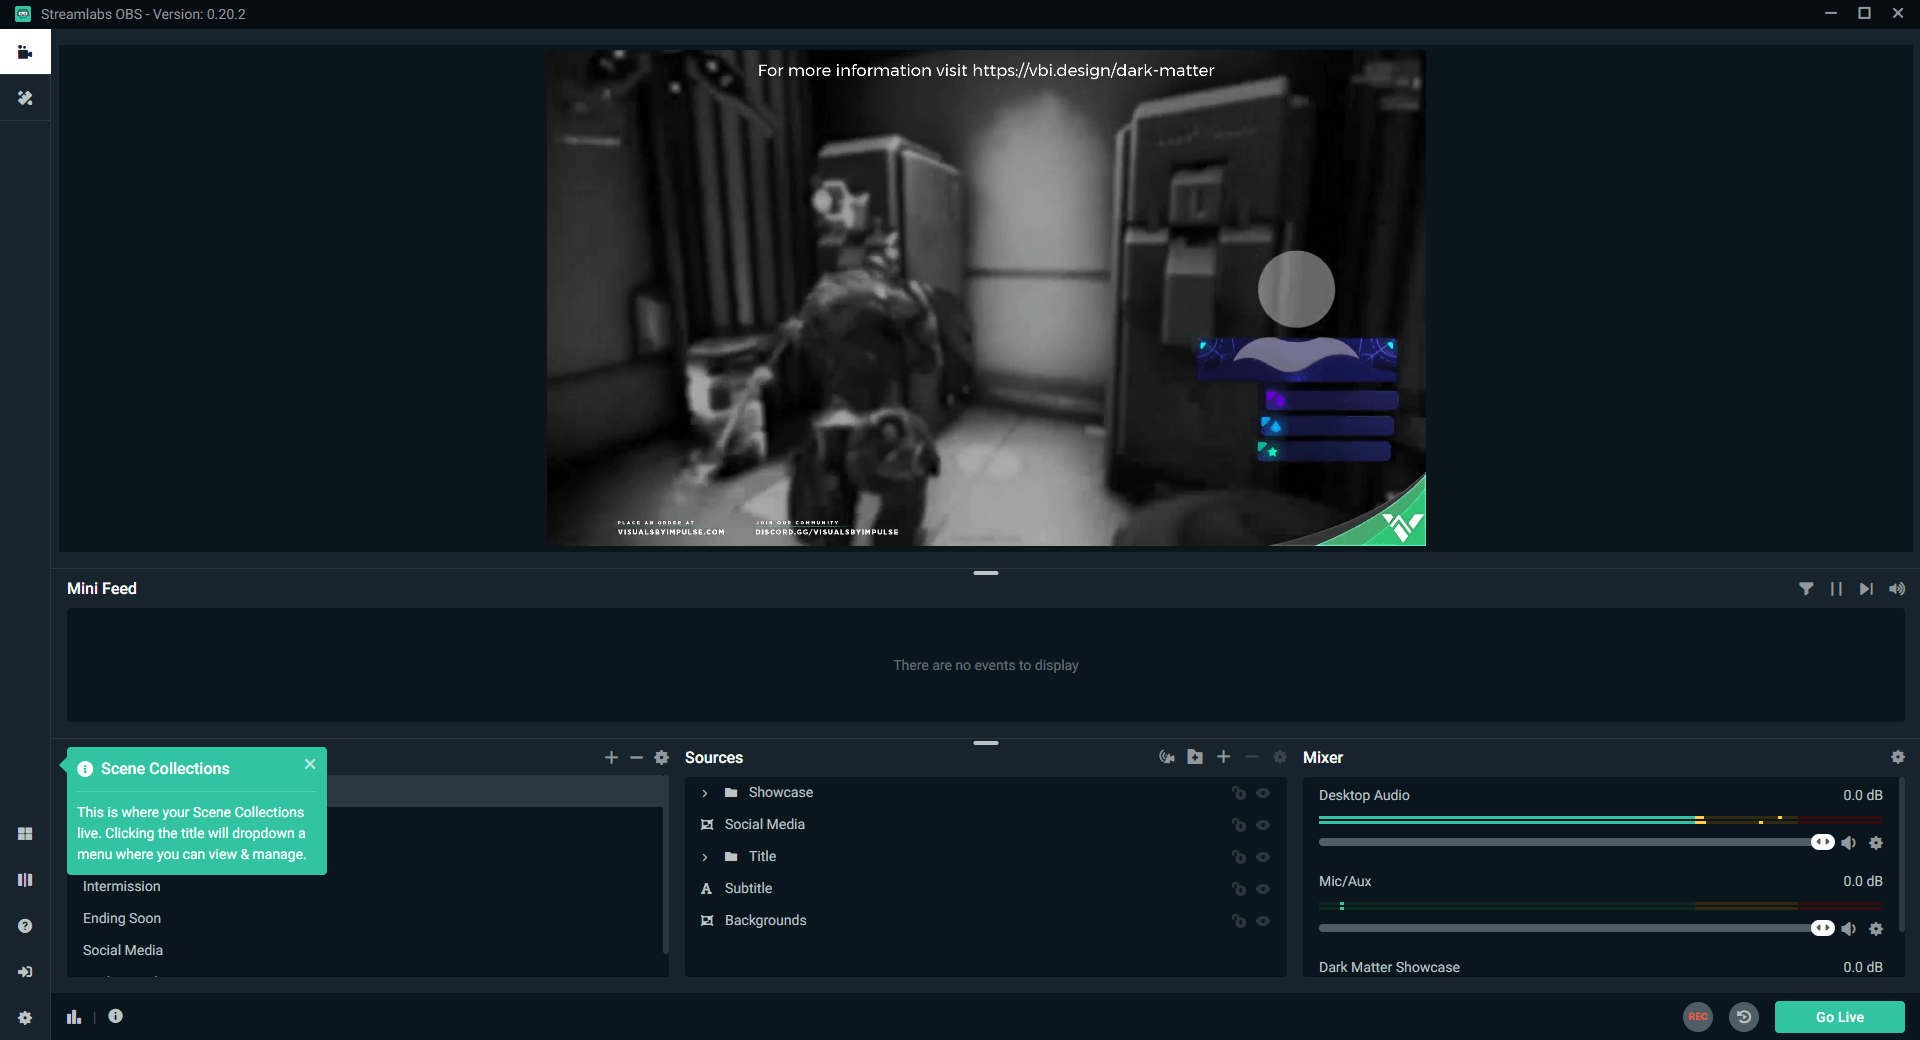Select the Editor tab in the left sidebar
This screenshot has width=1920, height=1040.
pos(25,51)
